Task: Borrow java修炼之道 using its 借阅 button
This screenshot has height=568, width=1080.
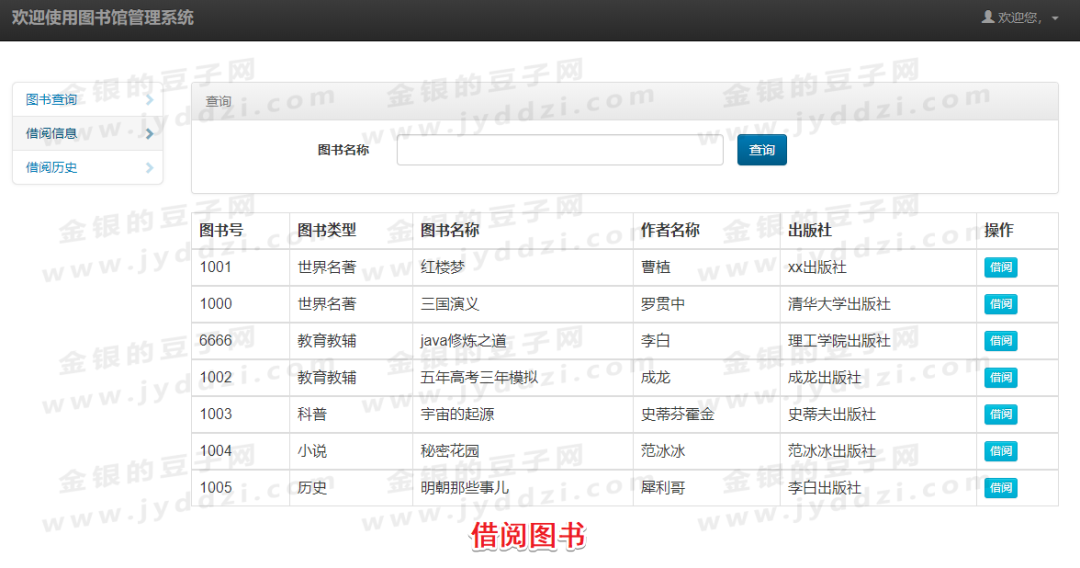Action: click(1000, 341)
